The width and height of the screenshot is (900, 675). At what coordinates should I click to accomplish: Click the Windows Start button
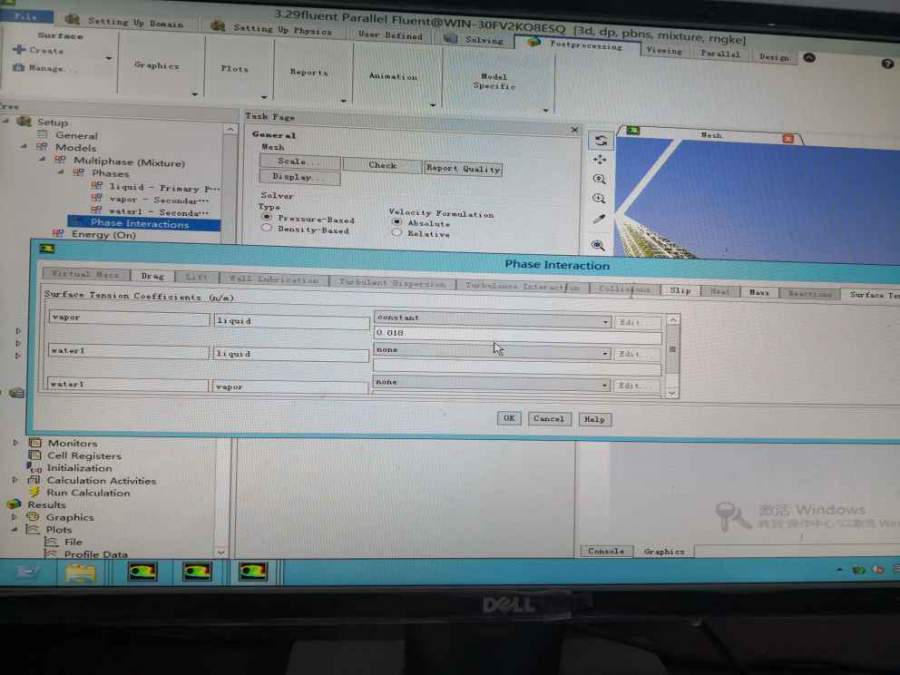click(26, 572)
